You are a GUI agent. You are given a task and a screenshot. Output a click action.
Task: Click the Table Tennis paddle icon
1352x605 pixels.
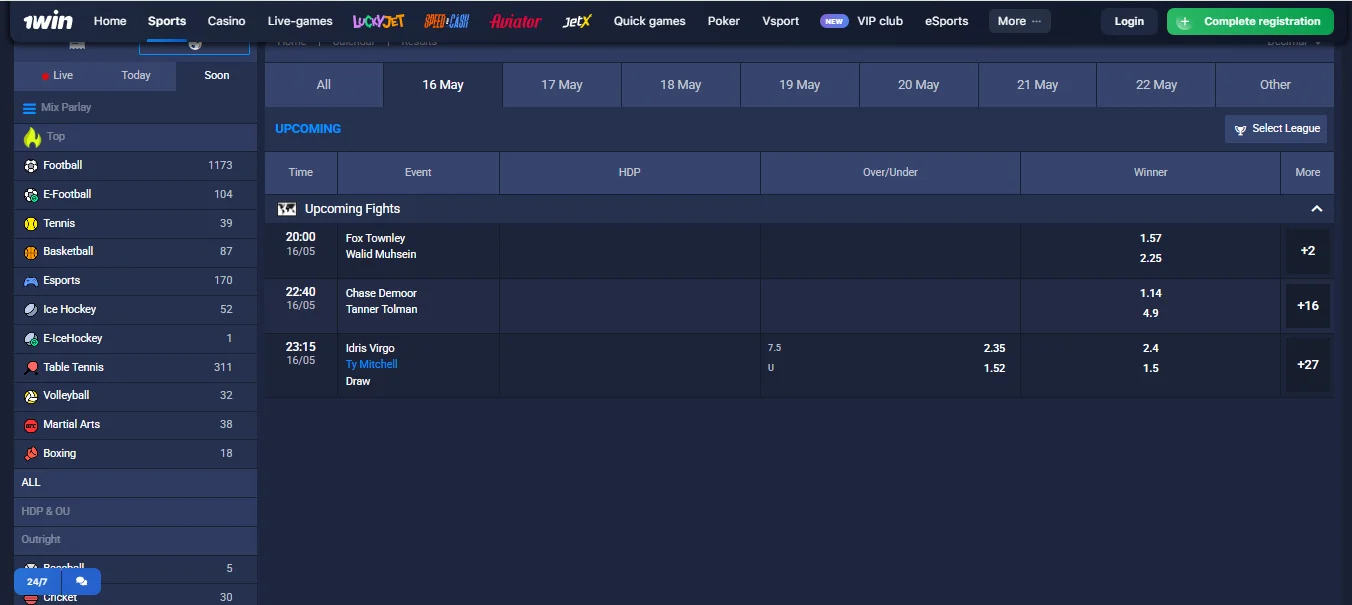pyautogui.click(x=31, y=367)
